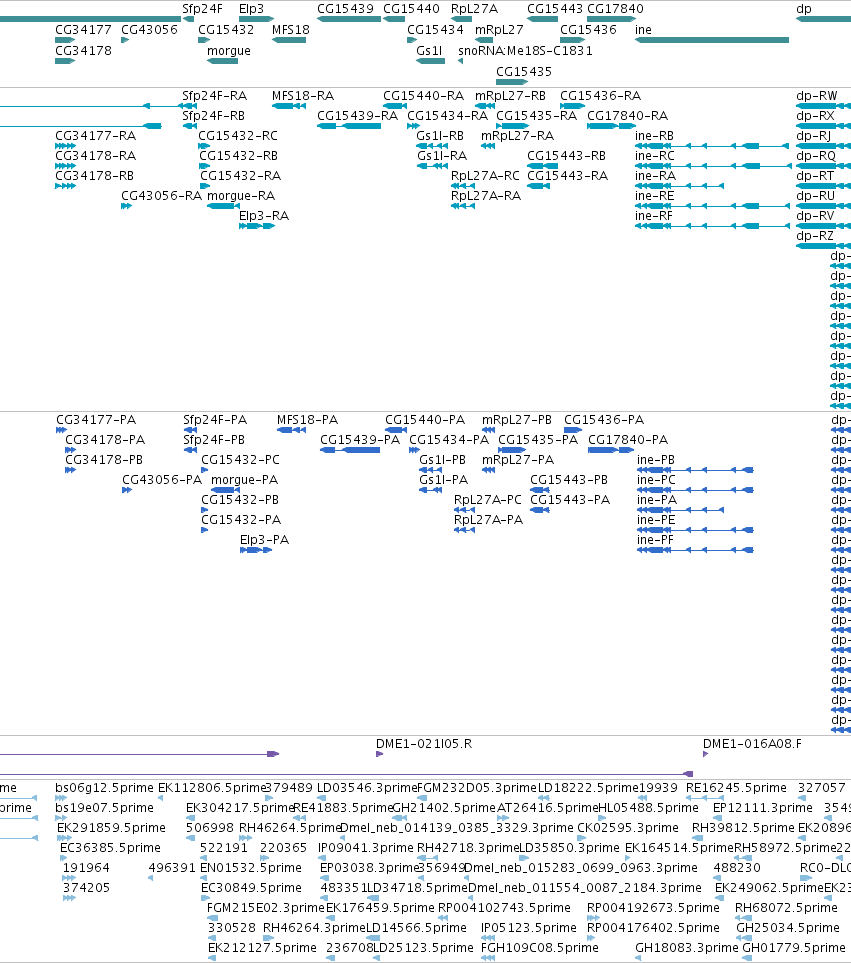The height and width of the screenshot is (963, 851).
Task: Click the Elp3 gene glyph
Action: pyautogui.click(x=256, y=20)
